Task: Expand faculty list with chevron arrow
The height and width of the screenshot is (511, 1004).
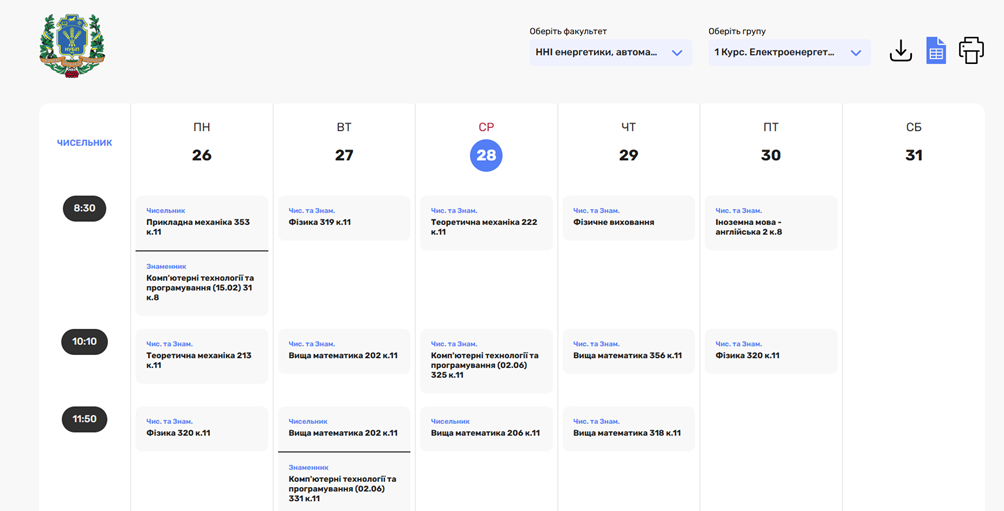Action: tap(677, 53)
